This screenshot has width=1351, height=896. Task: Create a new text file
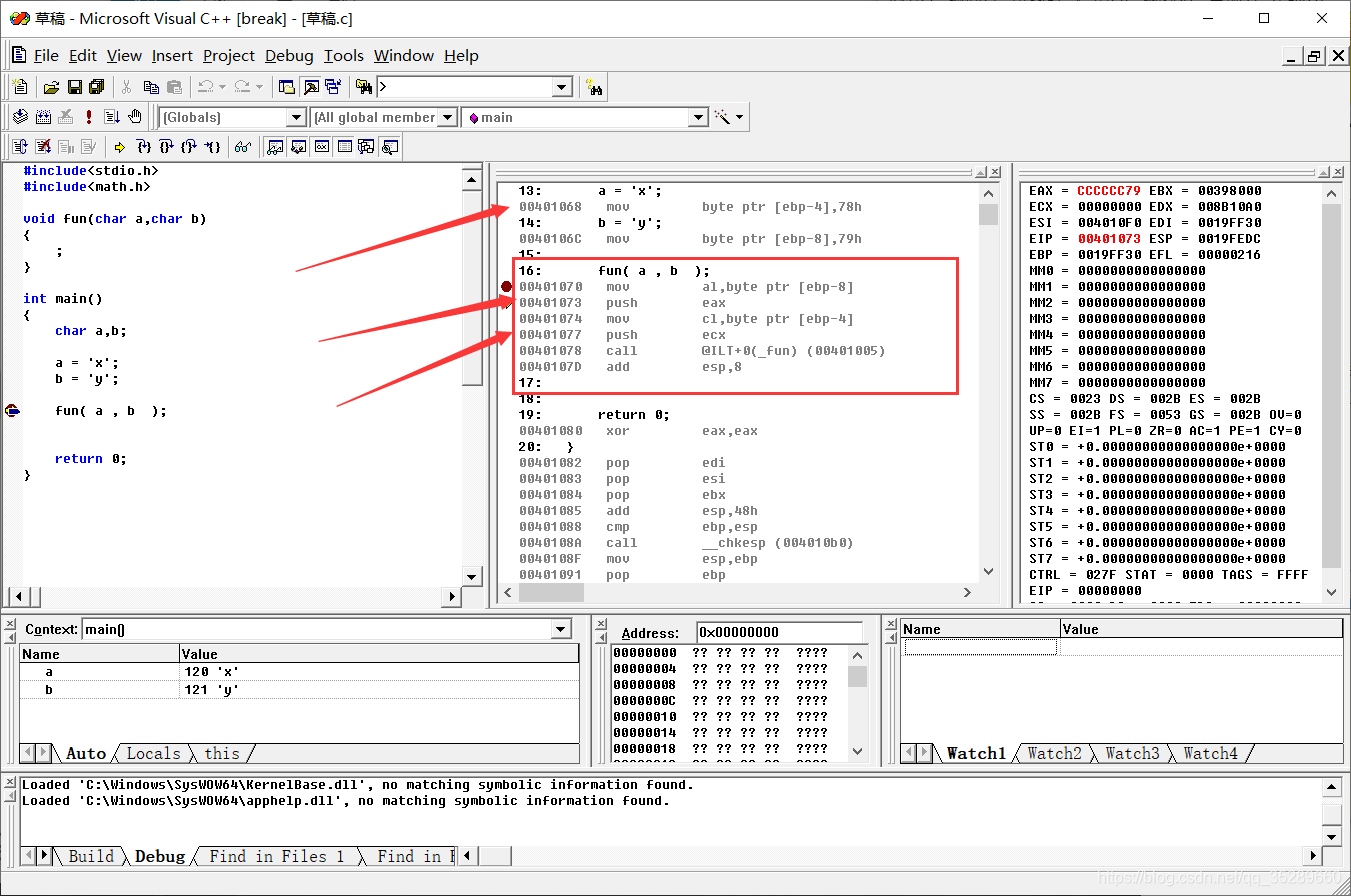pyautogui.click(x=20, y=87)
